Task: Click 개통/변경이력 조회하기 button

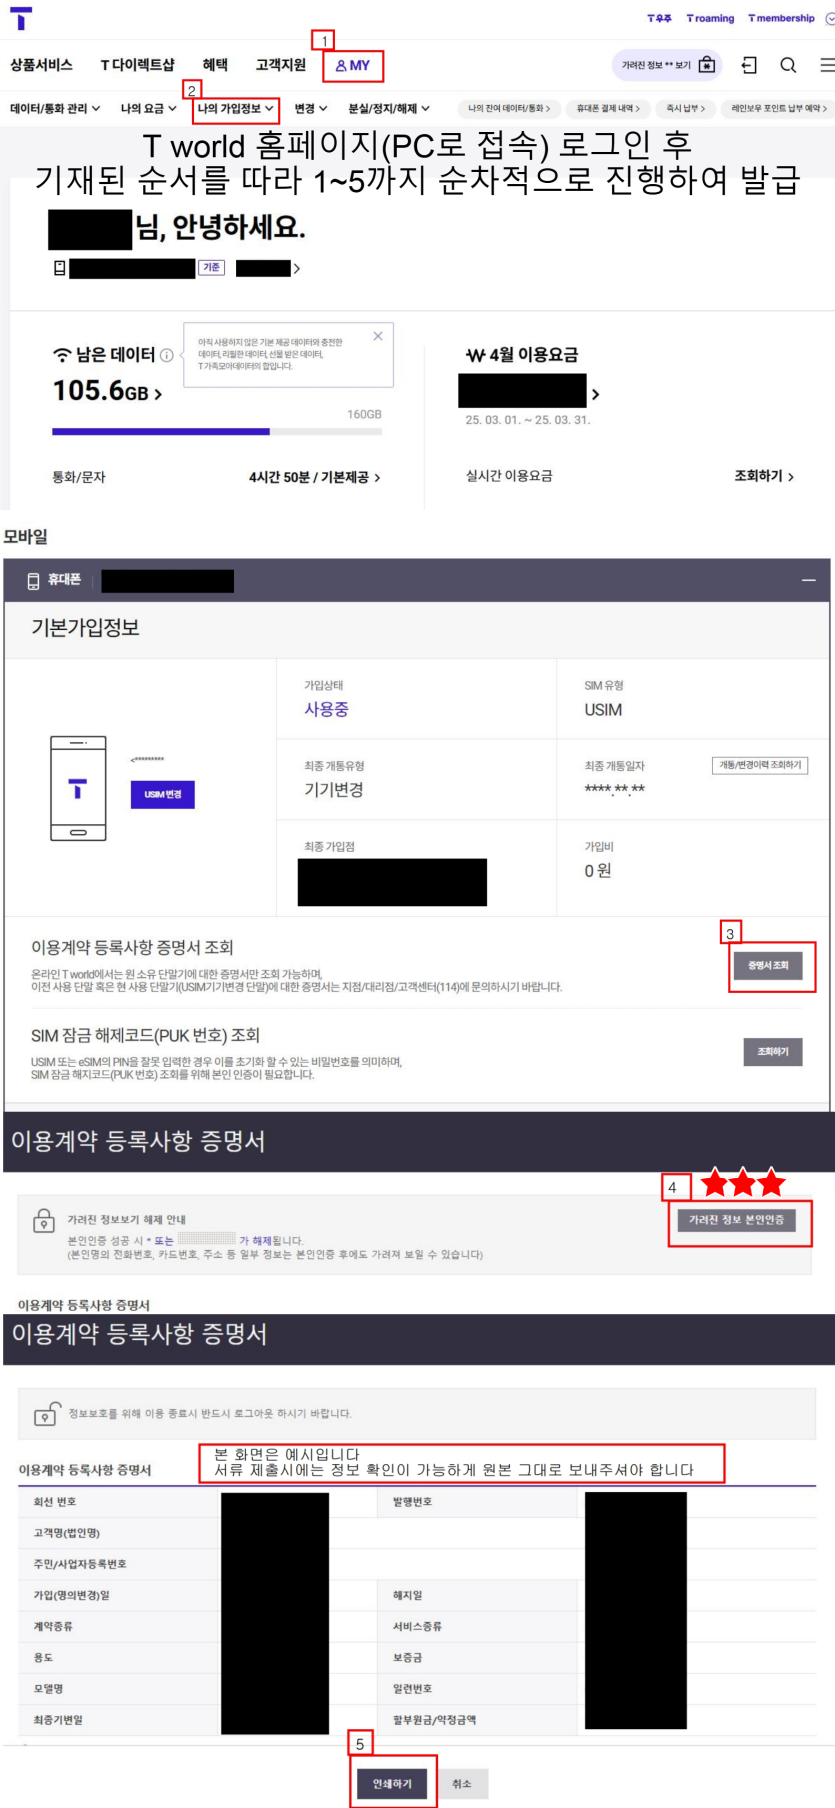Action: click(x=760, y=765)
